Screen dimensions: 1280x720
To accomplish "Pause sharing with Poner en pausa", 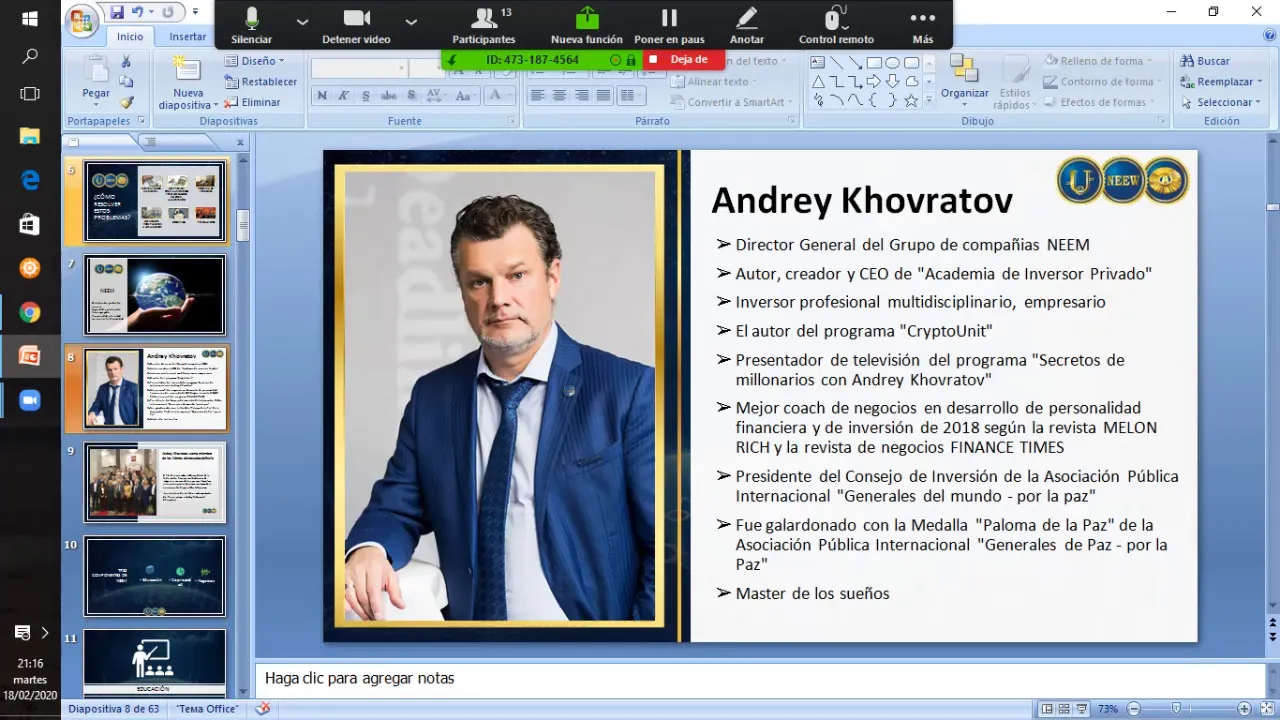I will pos(669,25).
